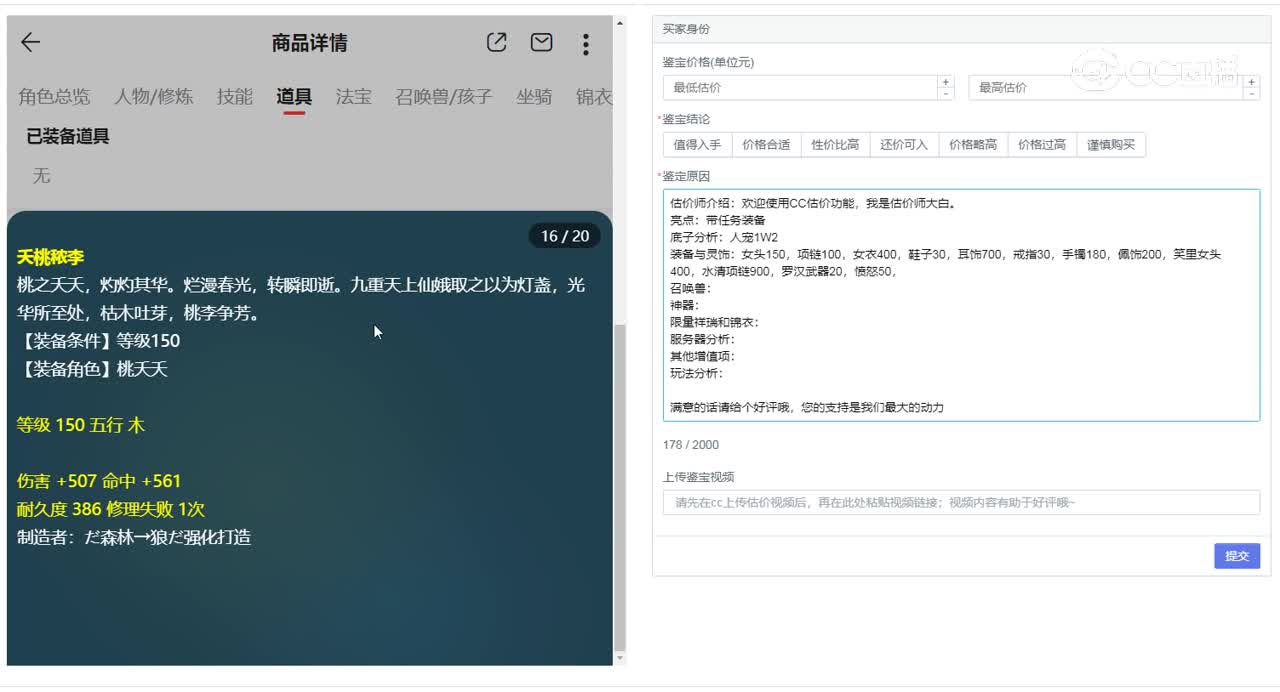
Task: Click the envelope message icon
Action: tap(540, 42)
